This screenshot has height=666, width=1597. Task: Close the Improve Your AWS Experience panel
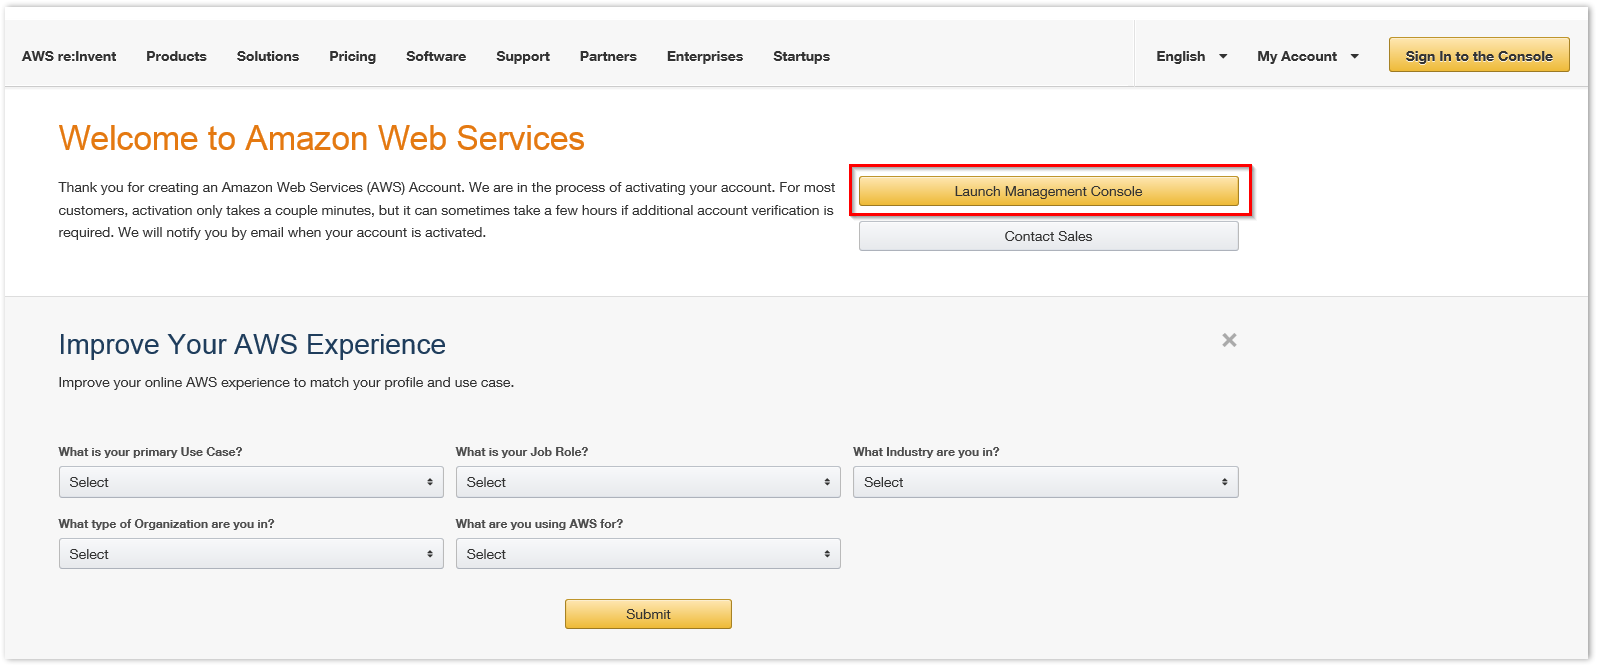(x=1229, y=340)
